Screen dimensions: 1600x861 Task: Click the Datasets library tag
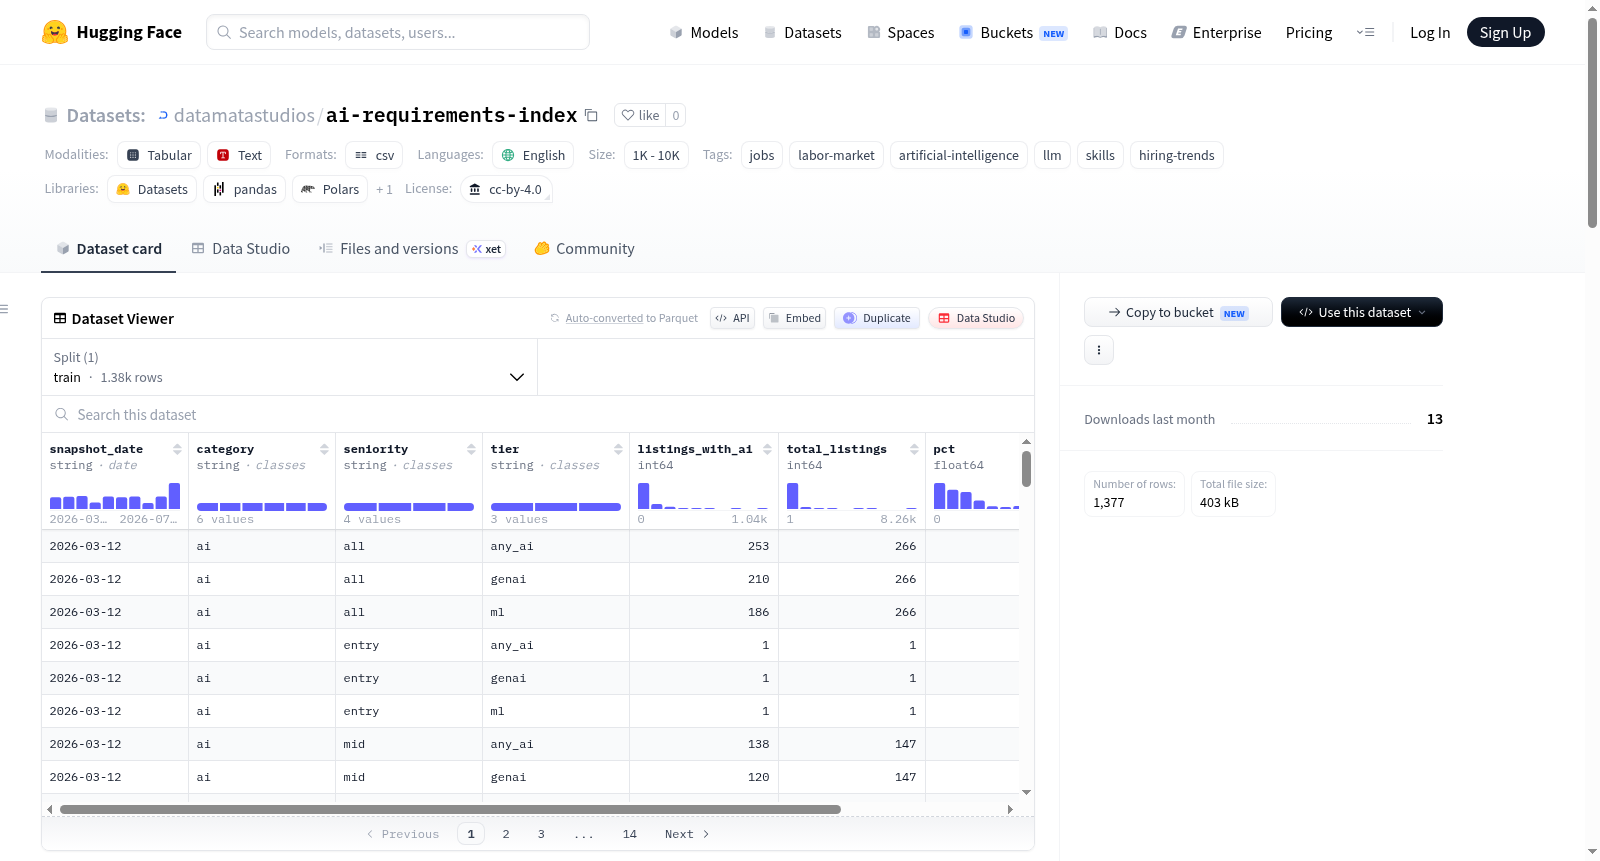(152, 189)
